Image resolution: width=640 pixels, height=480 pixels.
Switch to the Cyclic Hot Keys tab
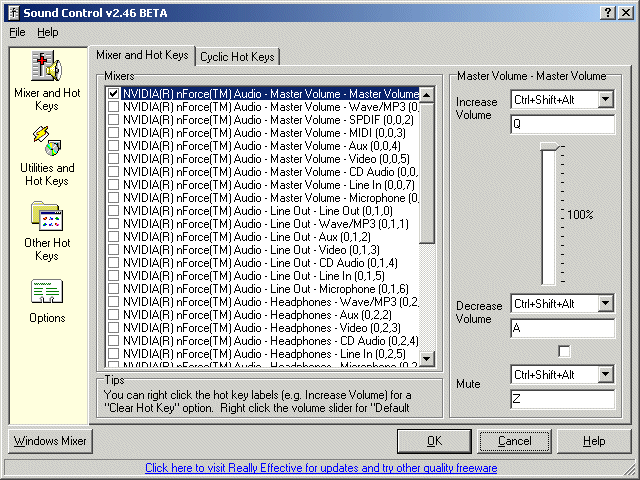click(237, 57)
